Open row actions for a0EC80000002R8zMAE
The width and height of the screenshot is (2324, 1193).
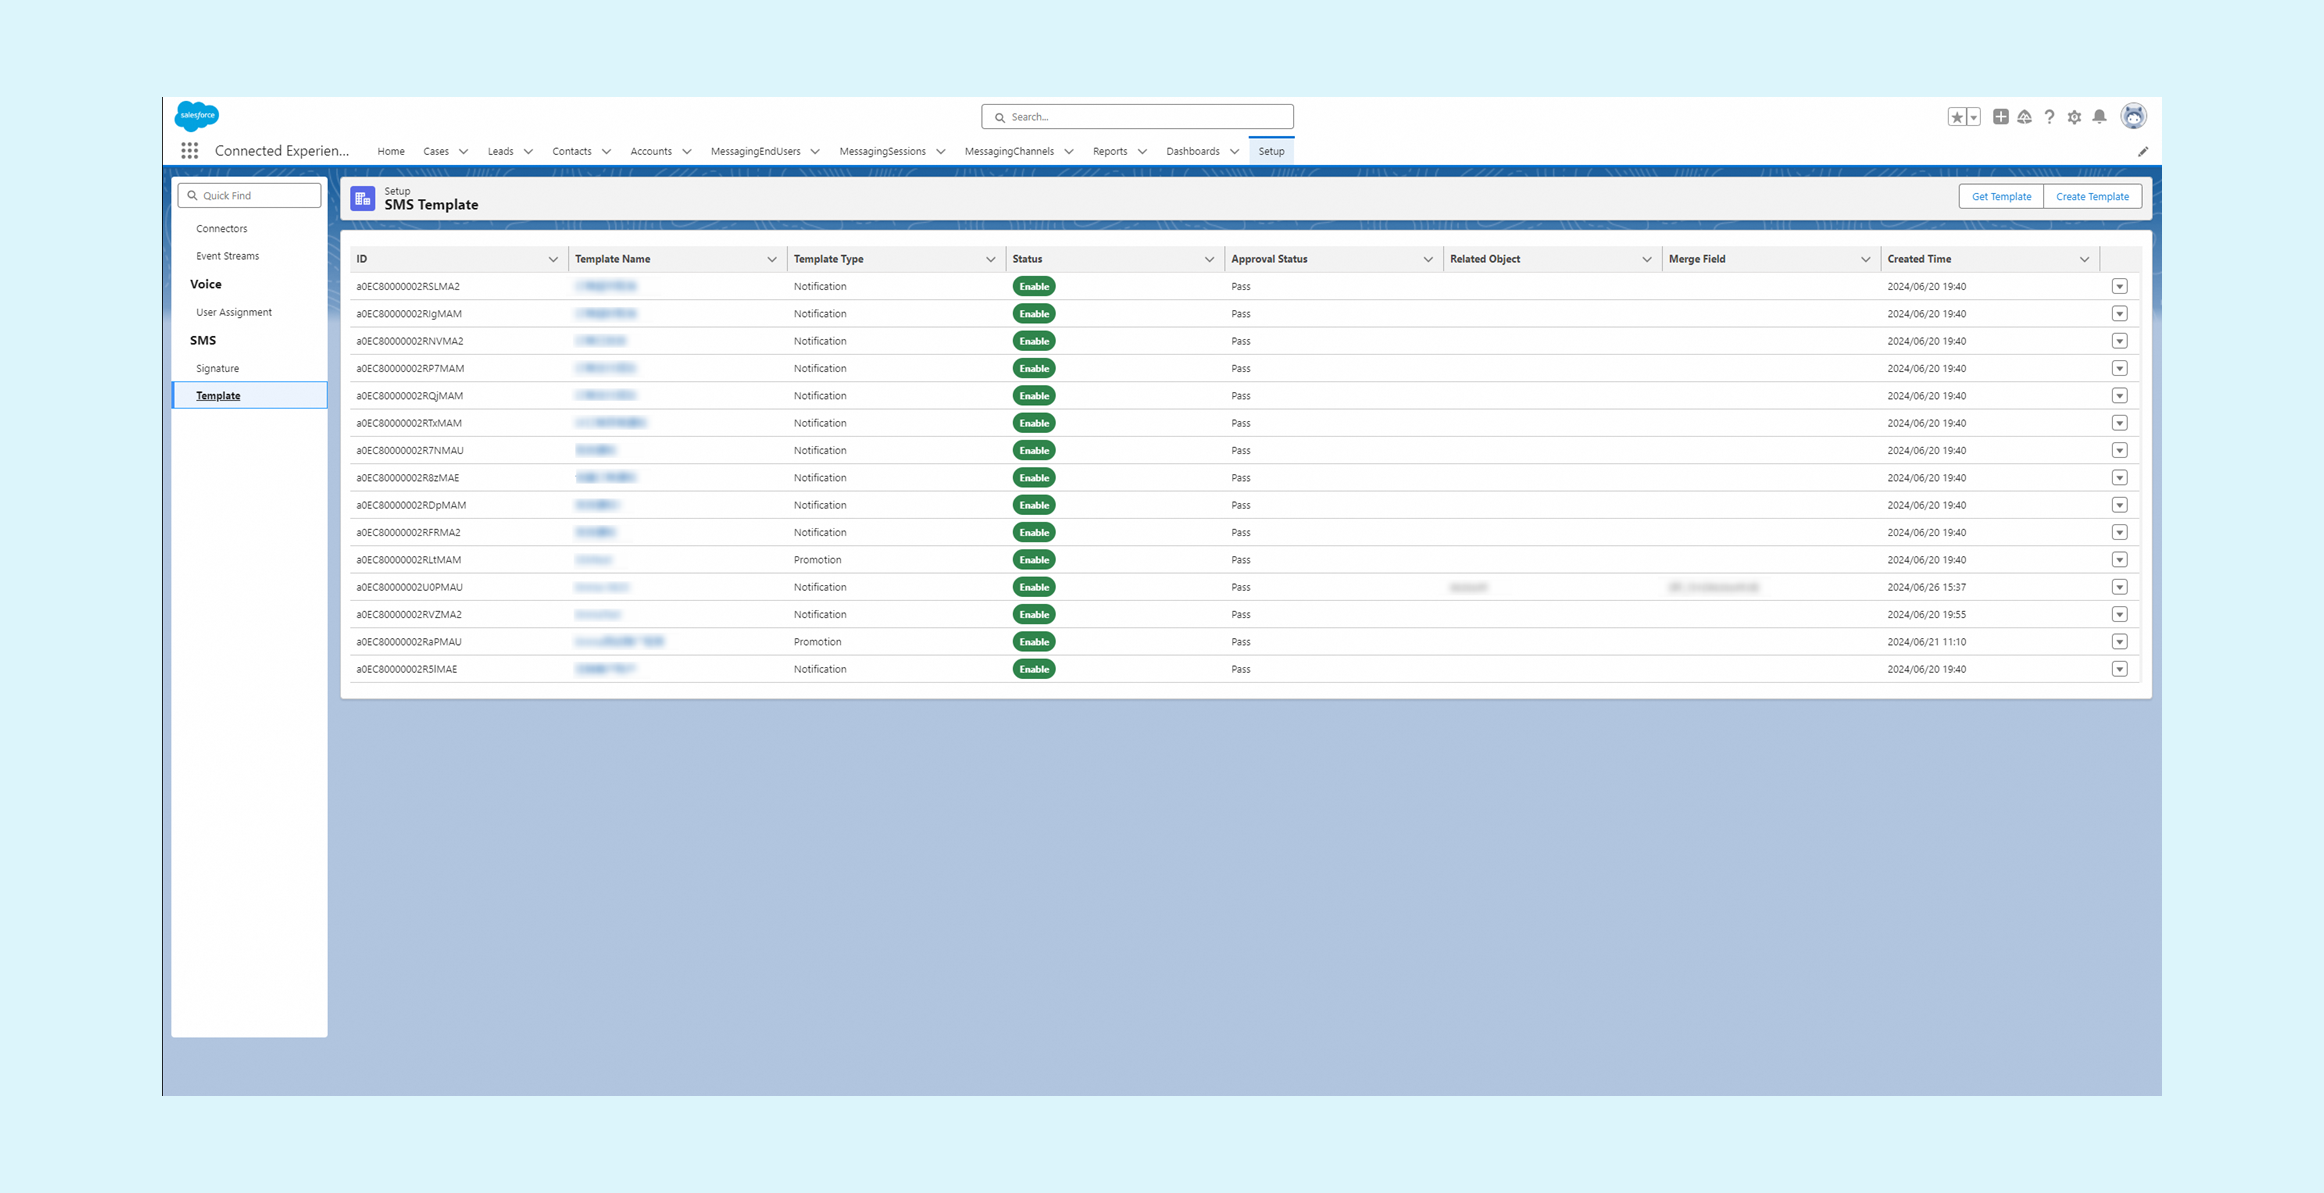[x=2119, y=478]
